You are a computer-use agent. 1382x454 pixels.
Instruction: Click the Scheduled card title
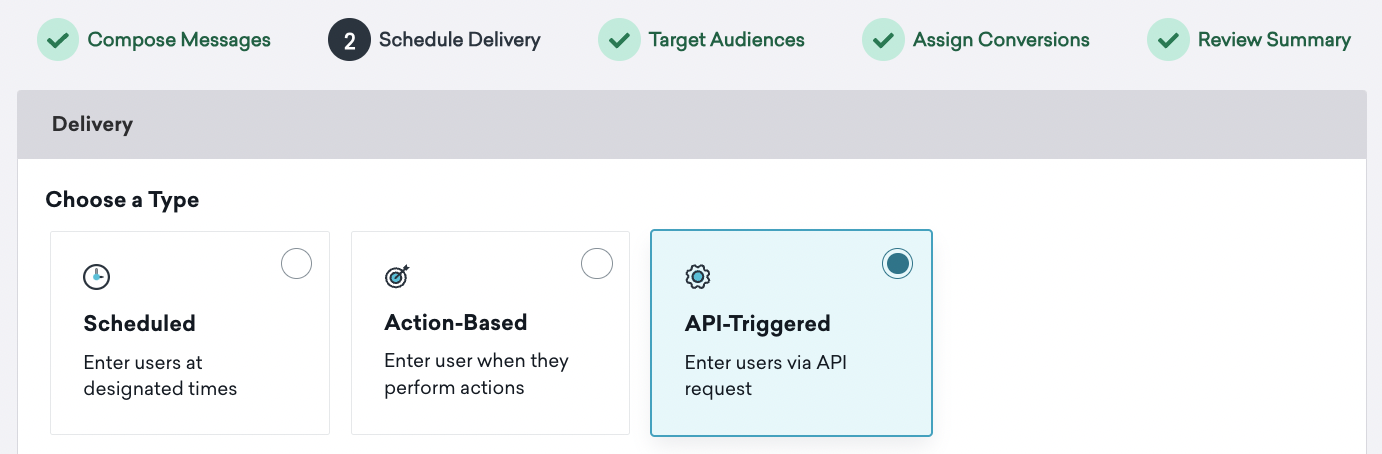pos(140,324)
